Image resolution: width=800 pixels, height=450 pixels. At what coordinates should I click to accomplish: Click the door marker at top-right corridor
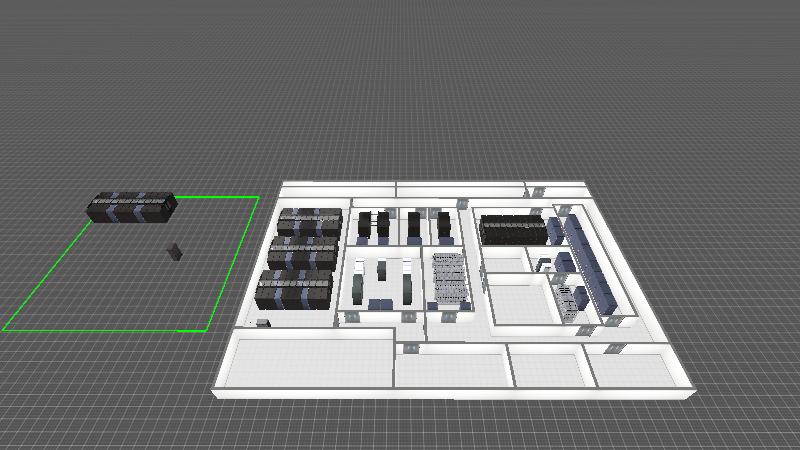pos(537,191)
